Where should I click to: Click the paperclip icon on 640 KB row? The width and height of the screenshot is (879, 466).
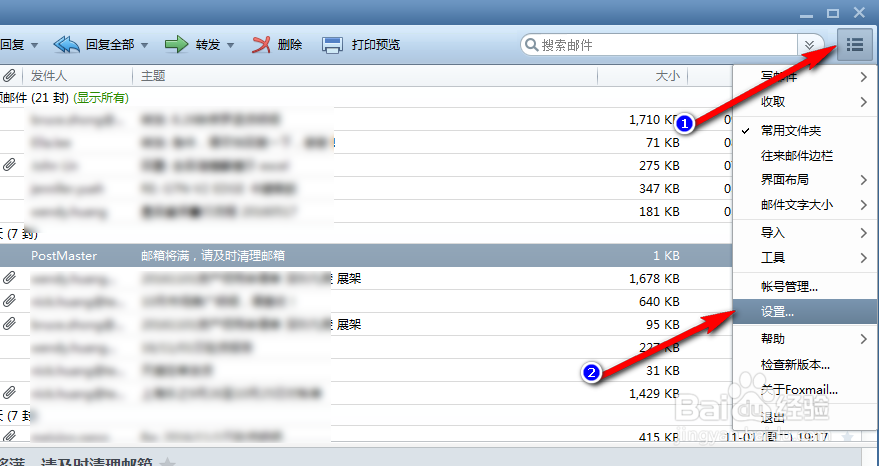pos(9,301)
